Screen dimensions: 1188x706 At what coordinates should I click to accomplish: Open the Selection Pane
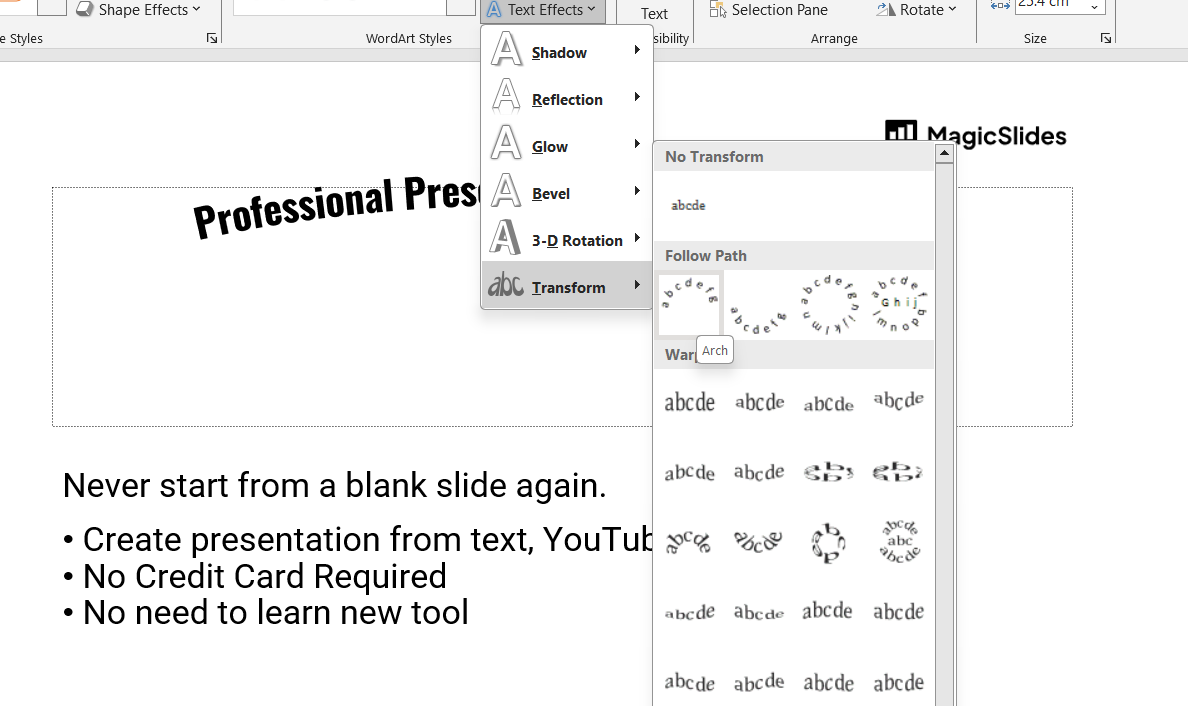pyautogui.click(x=769, y=10)
